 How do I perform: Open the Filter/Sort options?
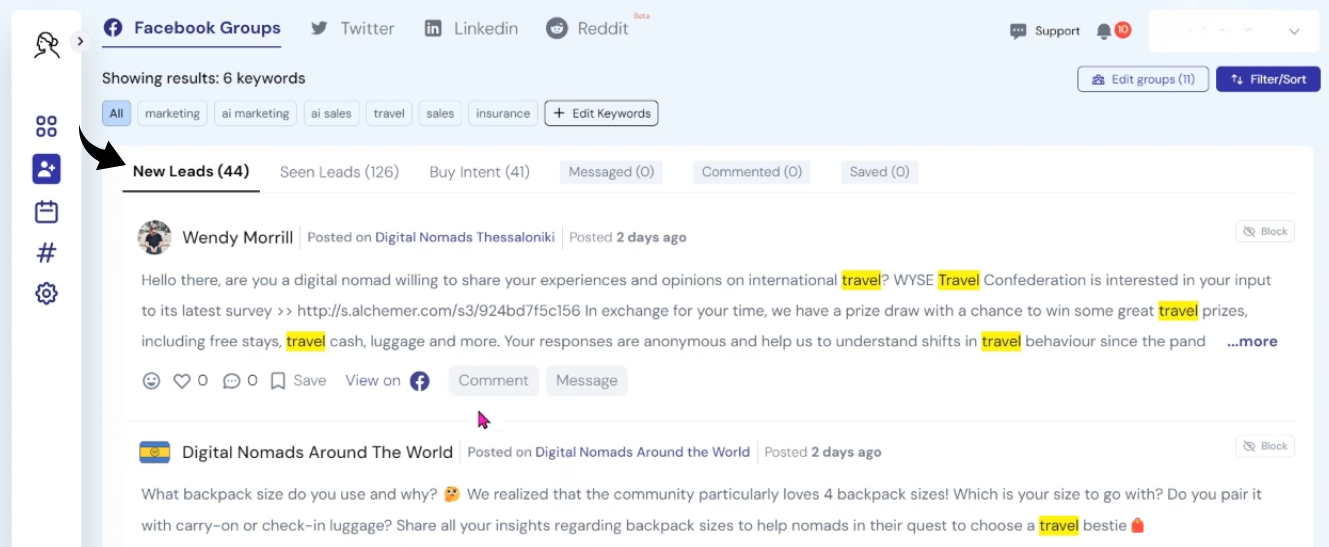click(x=1268, y=79)
